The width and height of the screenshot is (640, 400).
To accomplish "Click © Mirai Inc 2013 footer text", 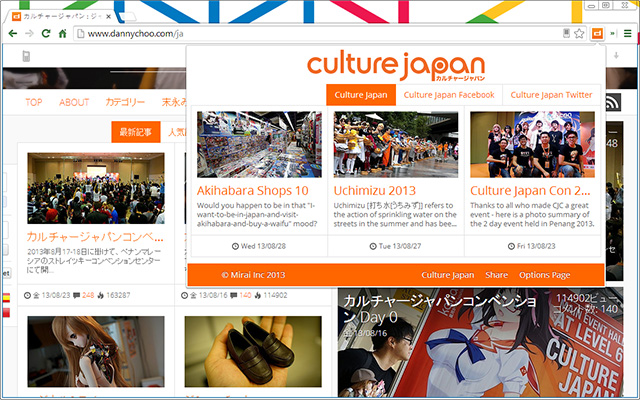I will [253, 275].
